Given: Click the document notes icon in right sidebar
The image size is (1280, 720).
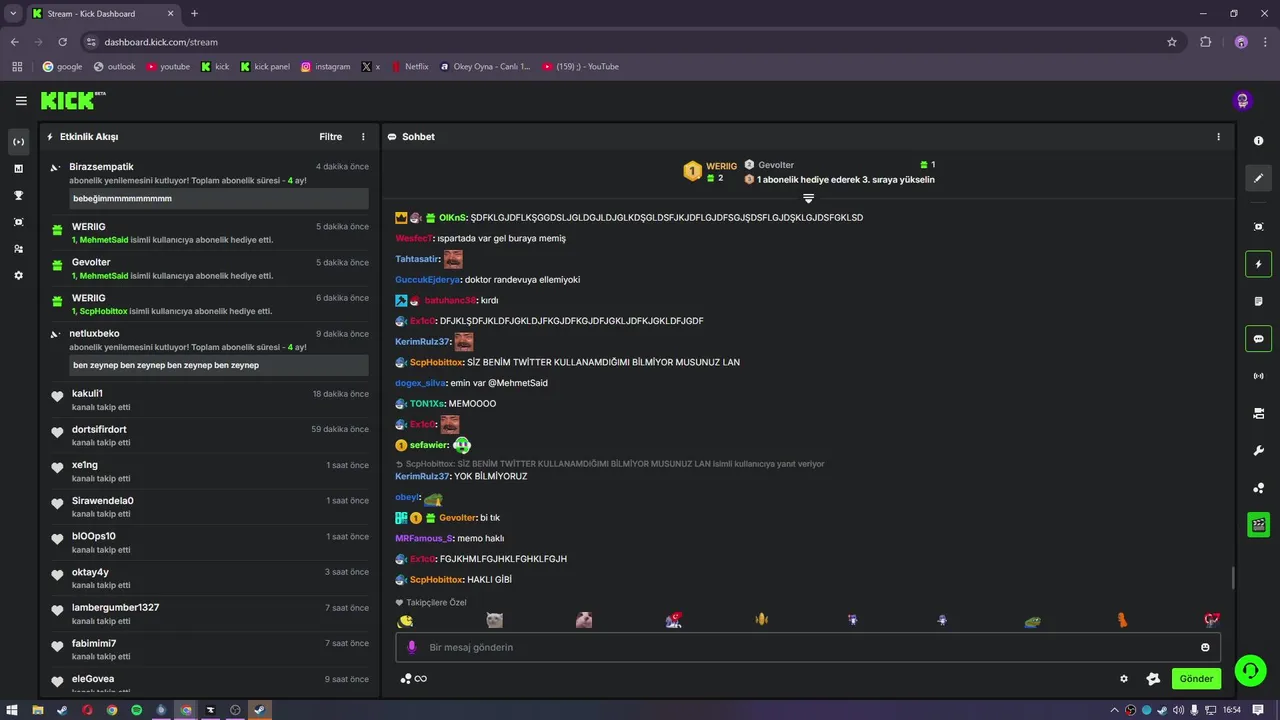Looking at the screenshot, I should pos(1259,301).
